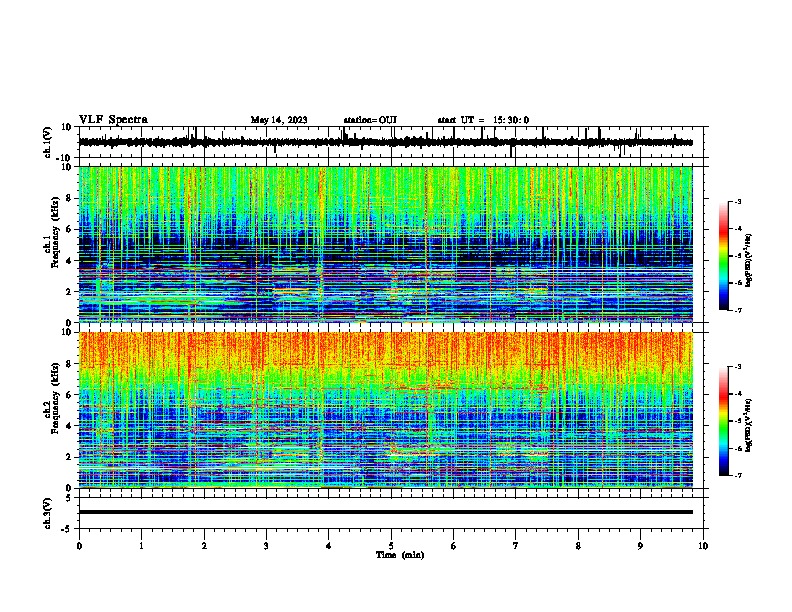Click the "5" tick on ch.3(V) axis
Viewport: 792px width, 612px height.
point(69,498)
